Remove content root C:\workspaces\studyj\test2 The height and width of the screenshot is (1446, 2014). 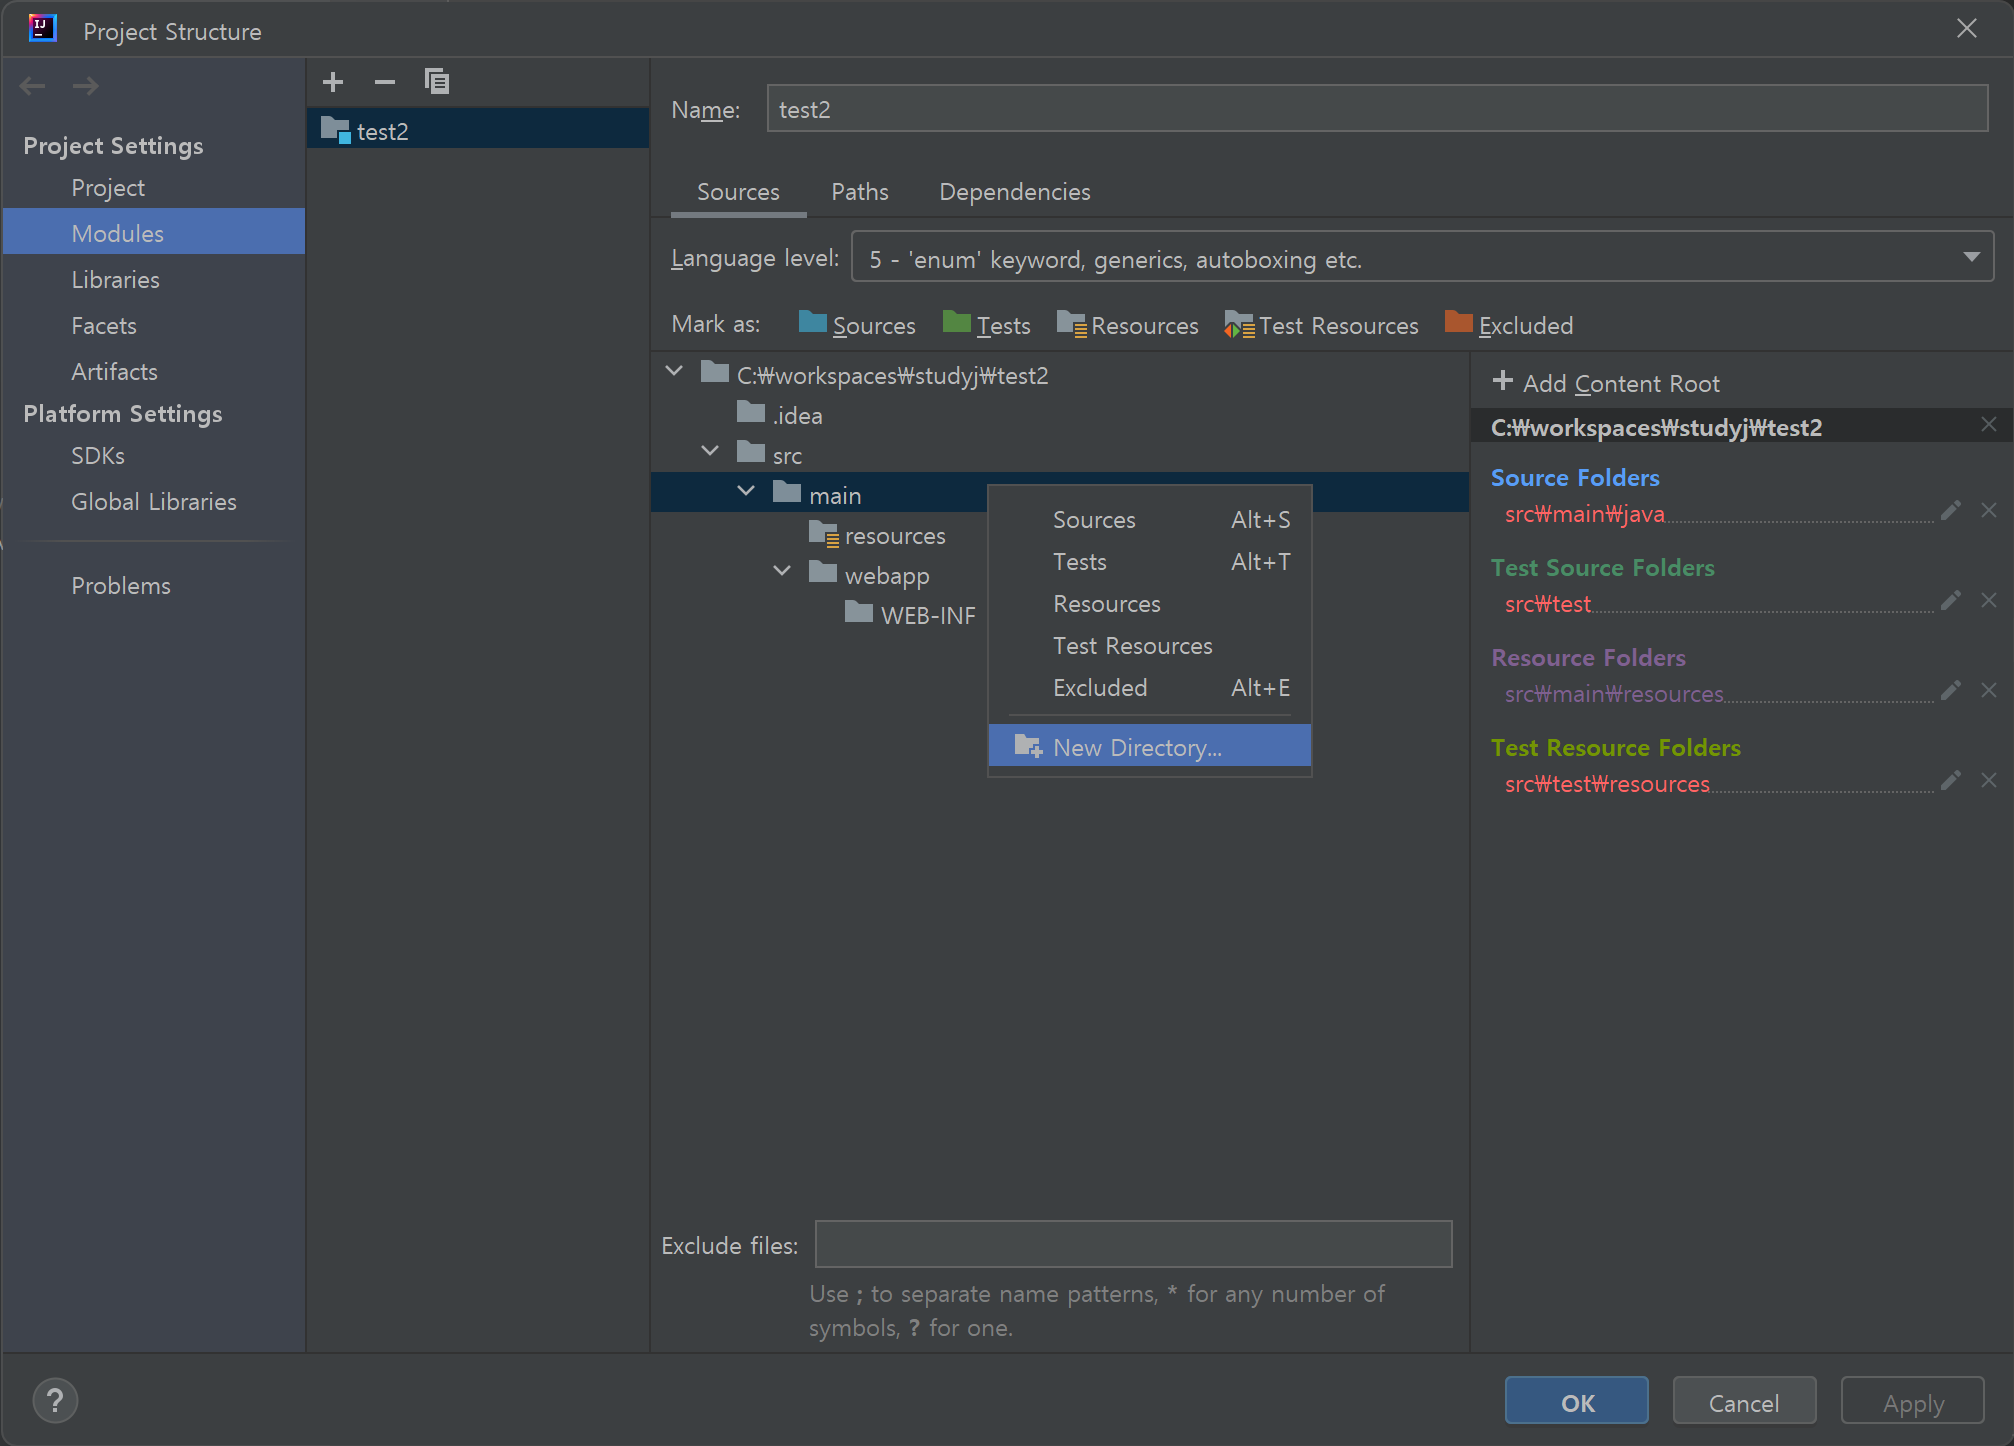click(x=1989, y=425)
